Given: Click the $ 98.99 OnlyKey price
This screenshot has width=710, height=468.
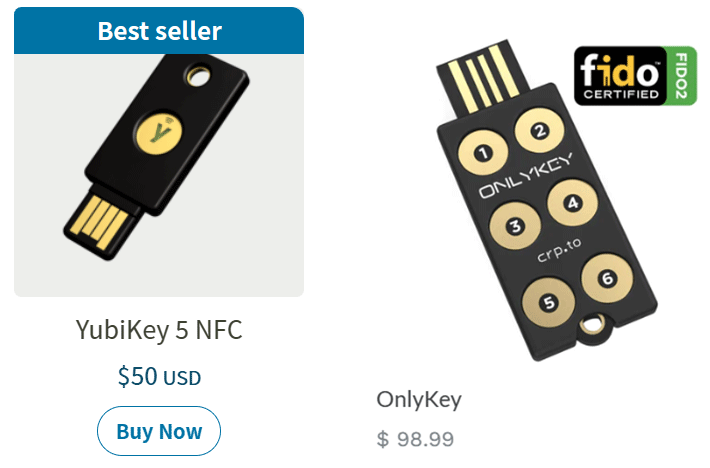Looking at the screenshot, I should point(415,439).
